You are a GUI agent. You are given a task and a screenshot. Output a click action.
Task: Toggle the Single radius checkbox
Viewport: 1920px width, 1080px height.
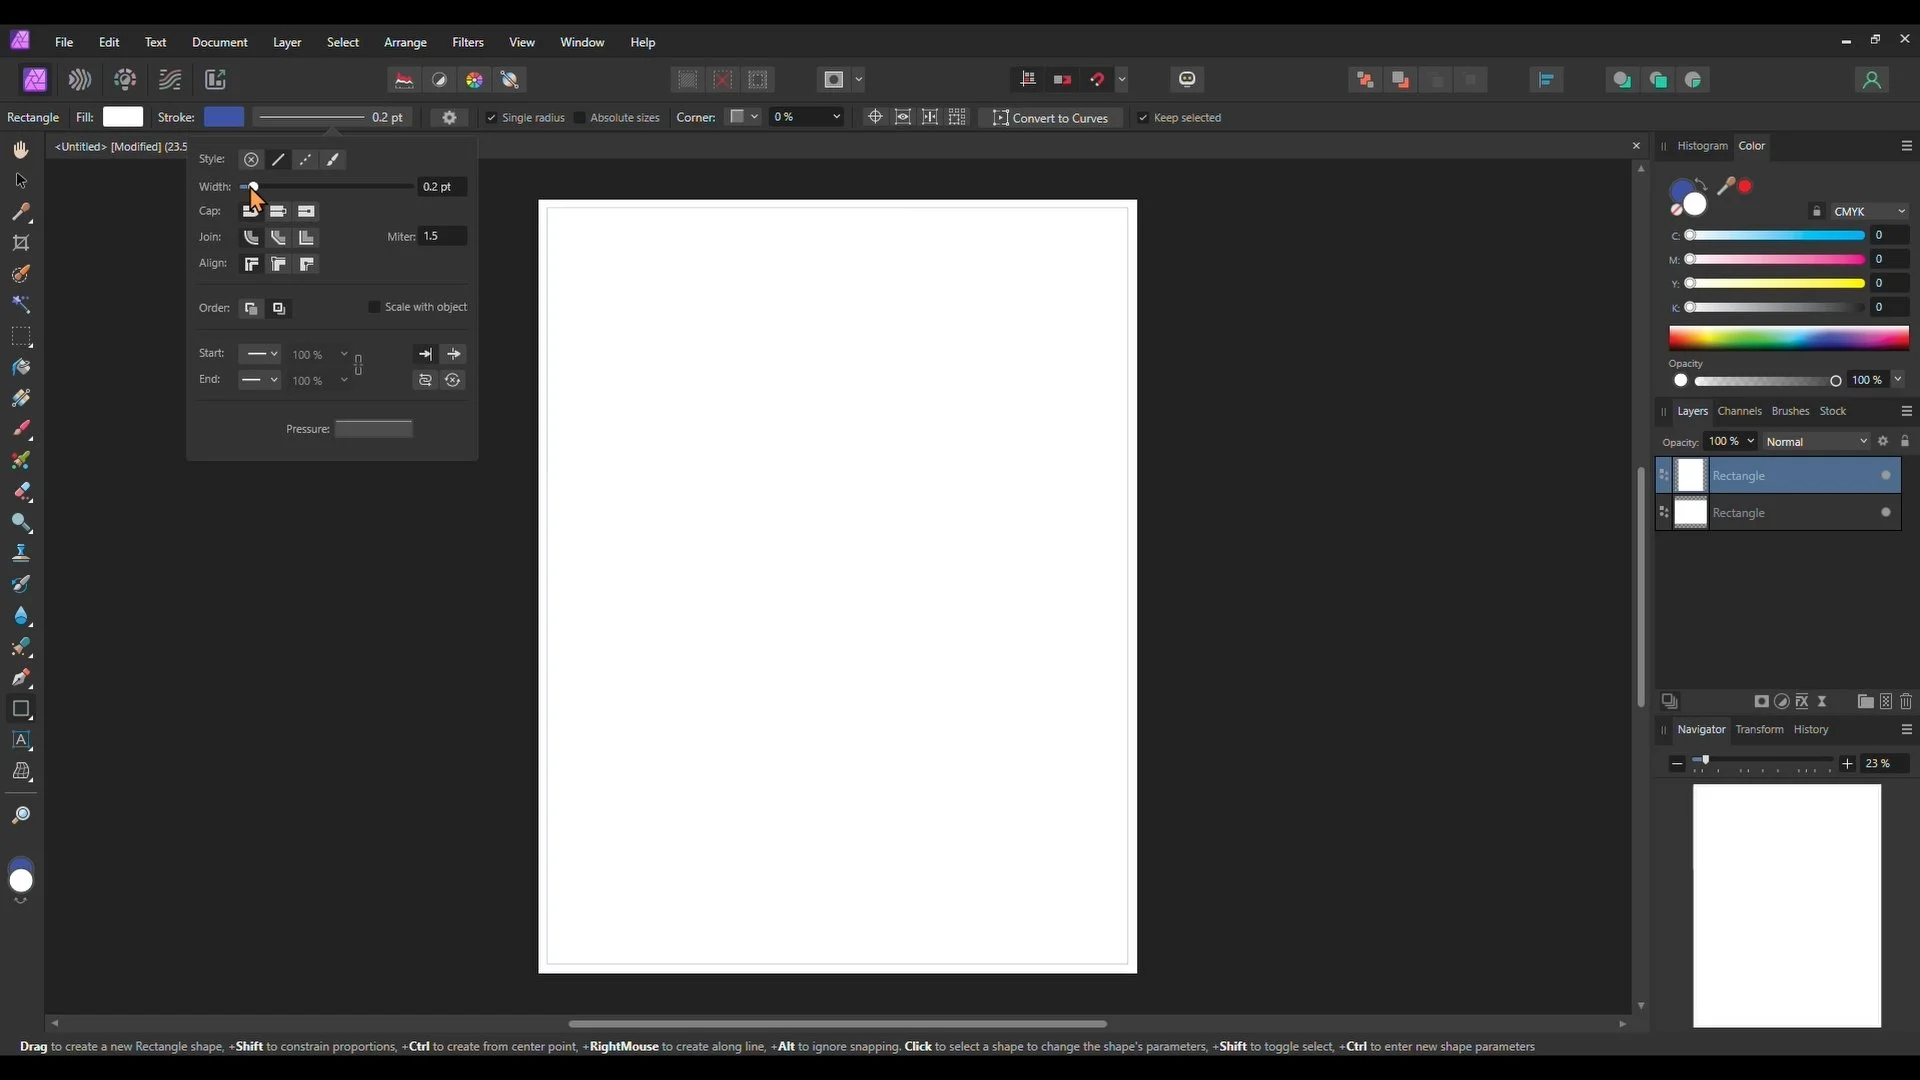tap(491, 118)
